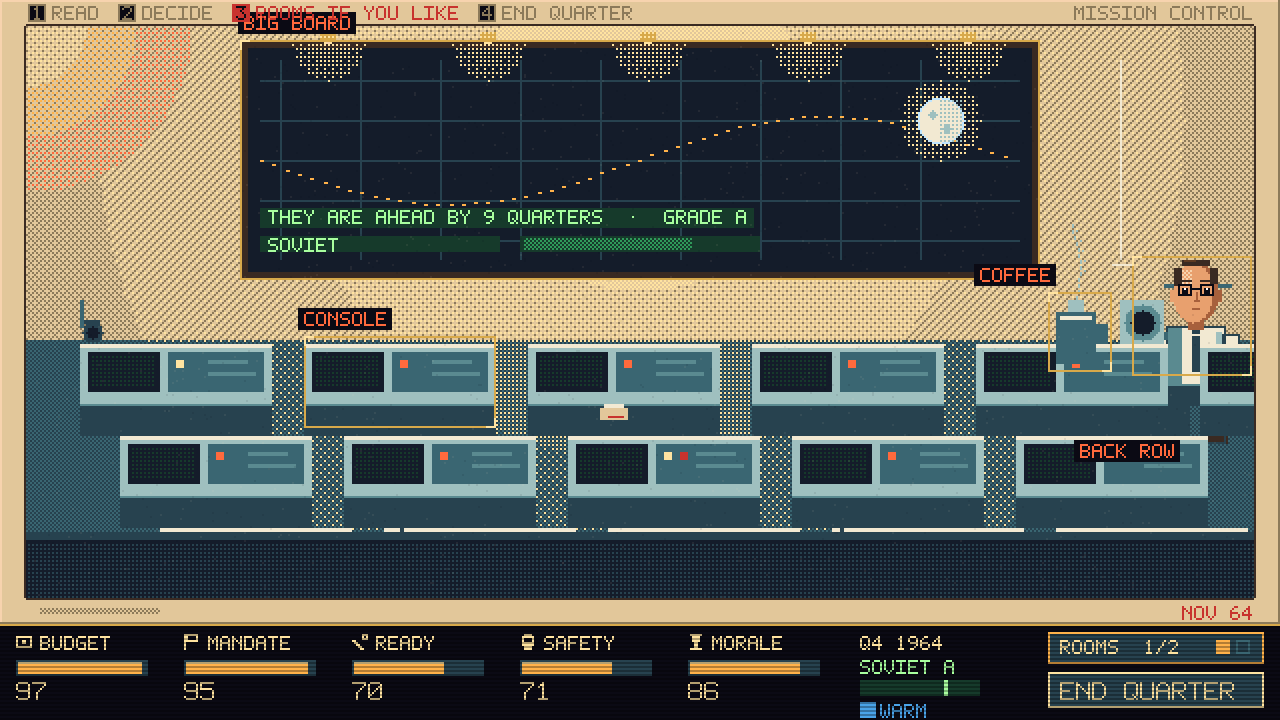Click the round speaker beside the coffee machine
Screen dimensions: 1280x720
point(1141,322)
